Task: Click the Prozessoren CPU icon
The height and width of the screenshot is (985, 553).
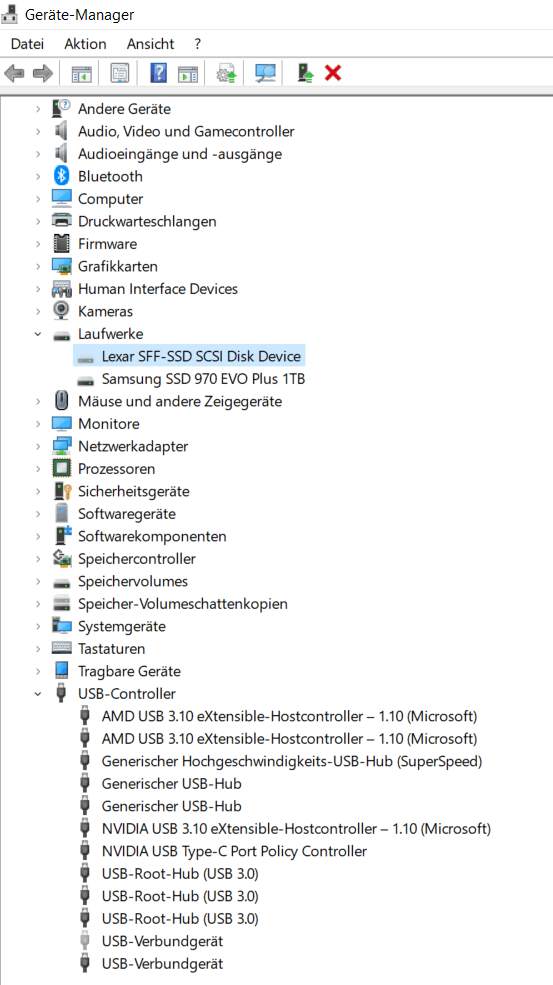Action: 62,469
